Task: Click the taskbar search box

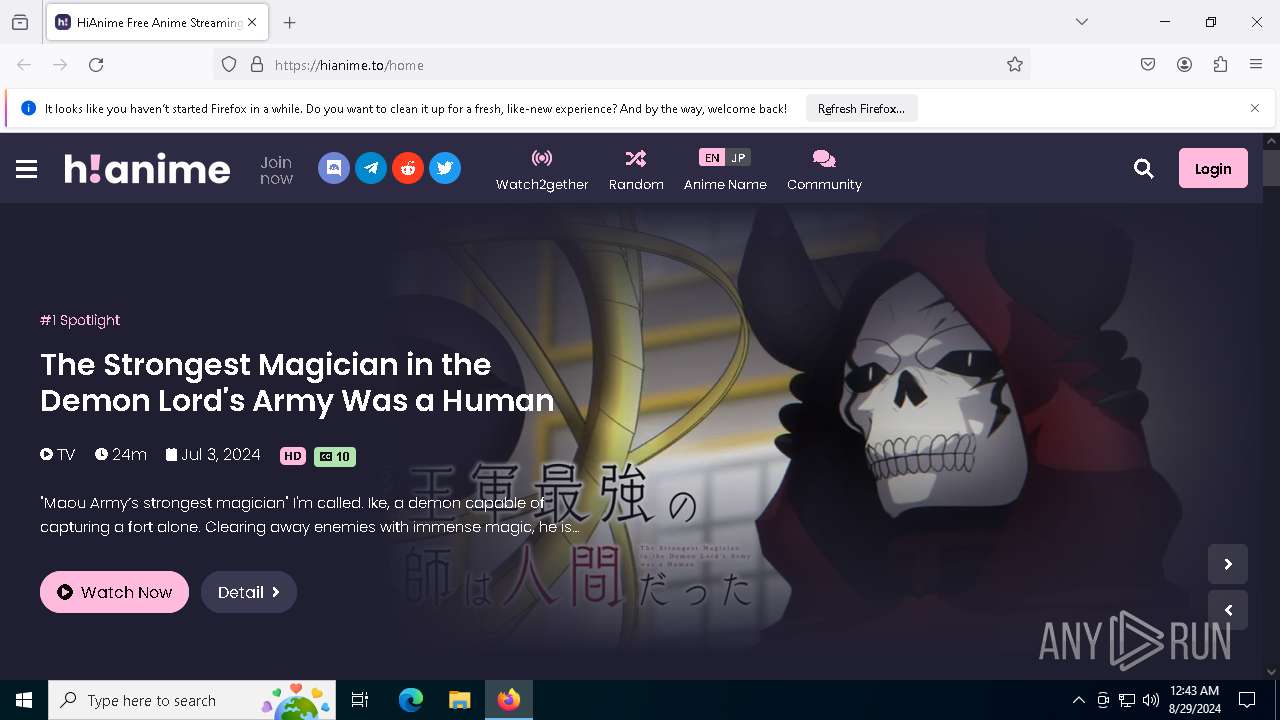Action: [x=194, y=700]
